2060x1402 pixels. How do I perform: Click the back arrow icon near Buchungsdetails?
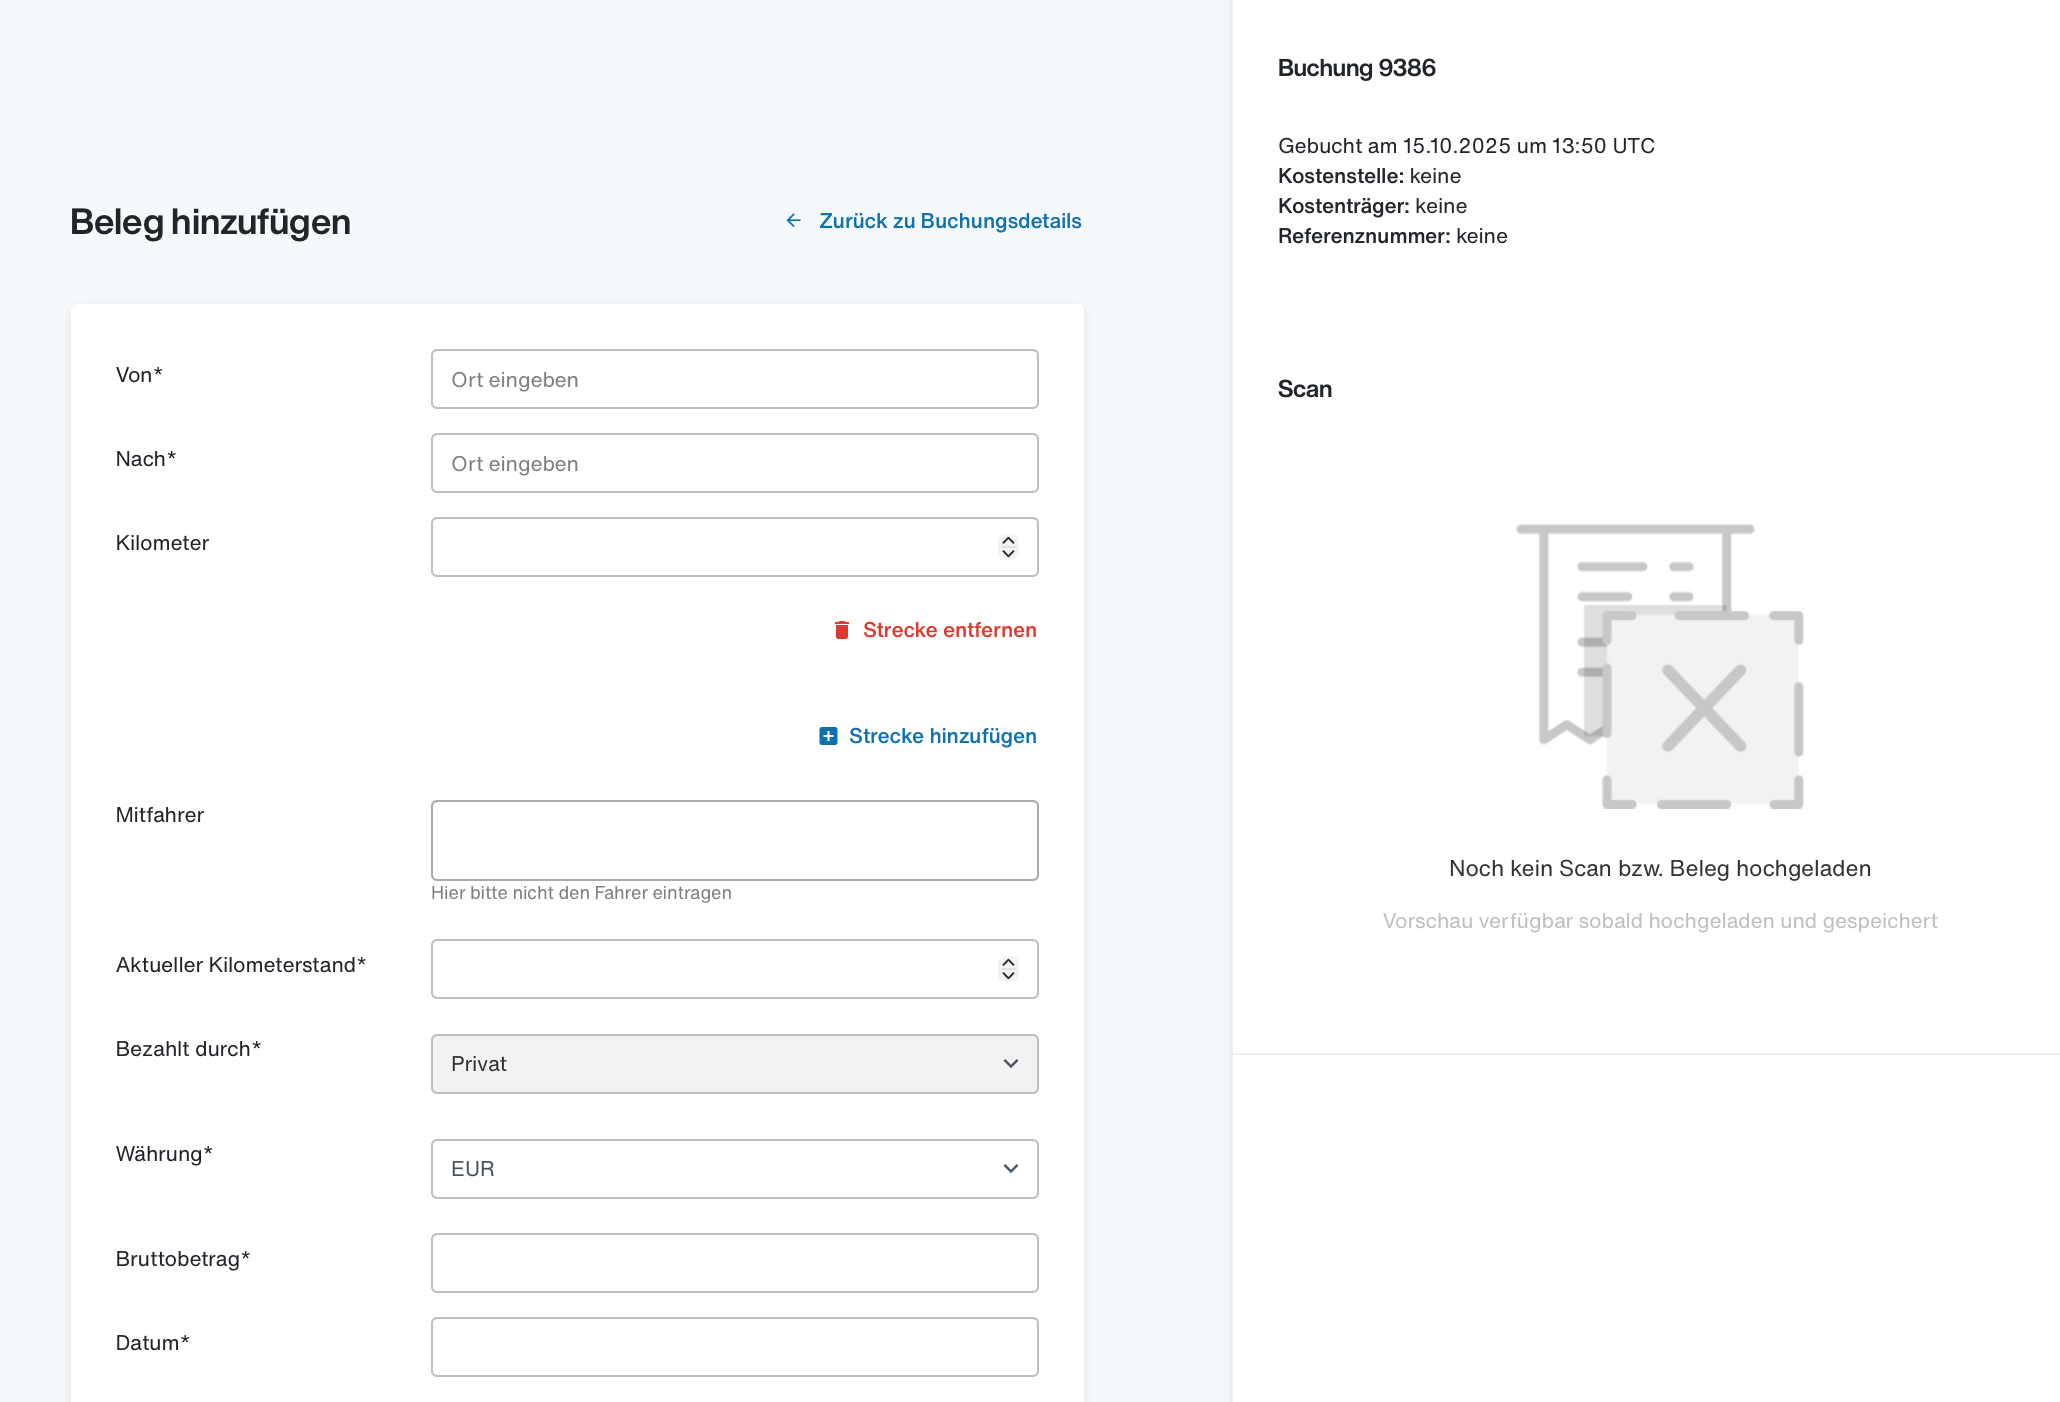[794, 221]
